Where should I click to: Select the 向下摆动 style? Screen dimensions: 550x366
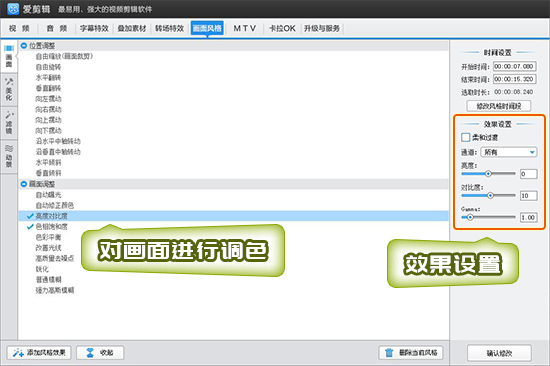coord(48,131)
